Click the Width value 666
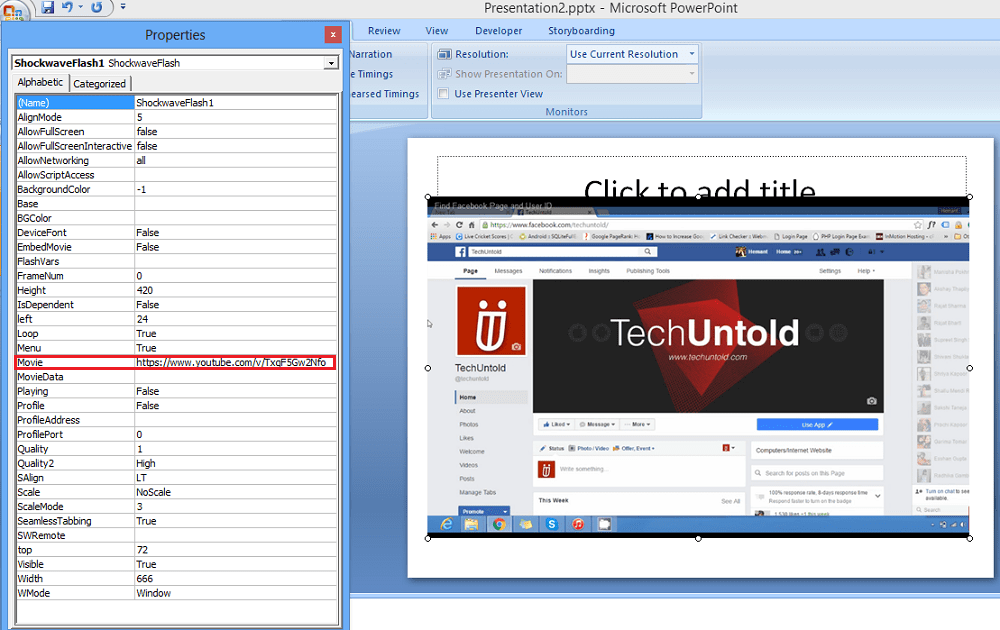The width and height of the screenshot is (1000, 630). pyautogui.click(x=235, y=578)
